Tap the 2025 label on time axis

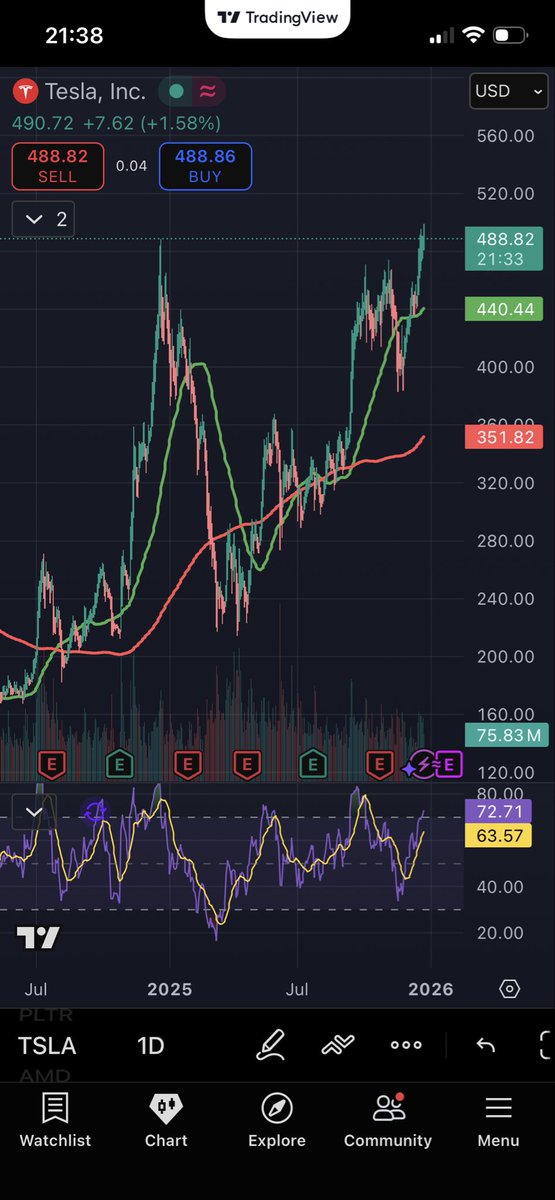(169, 990)
